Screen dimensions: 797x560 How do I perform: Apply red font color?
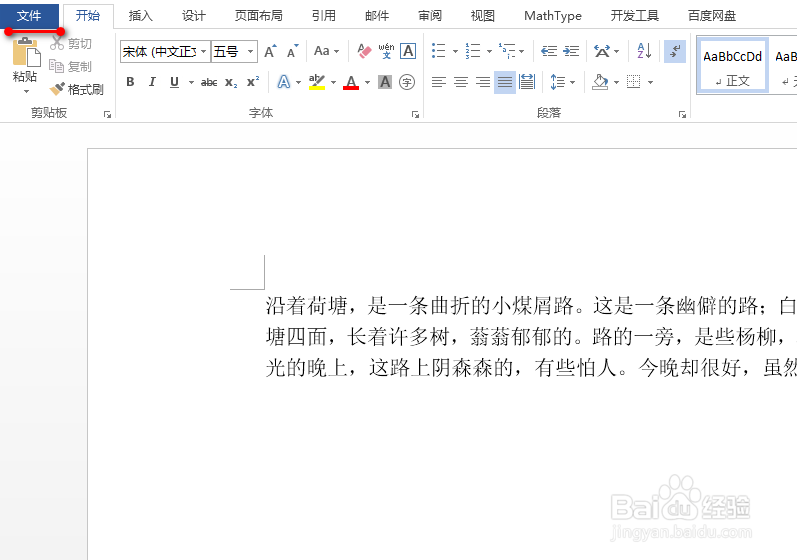(351, 82)
